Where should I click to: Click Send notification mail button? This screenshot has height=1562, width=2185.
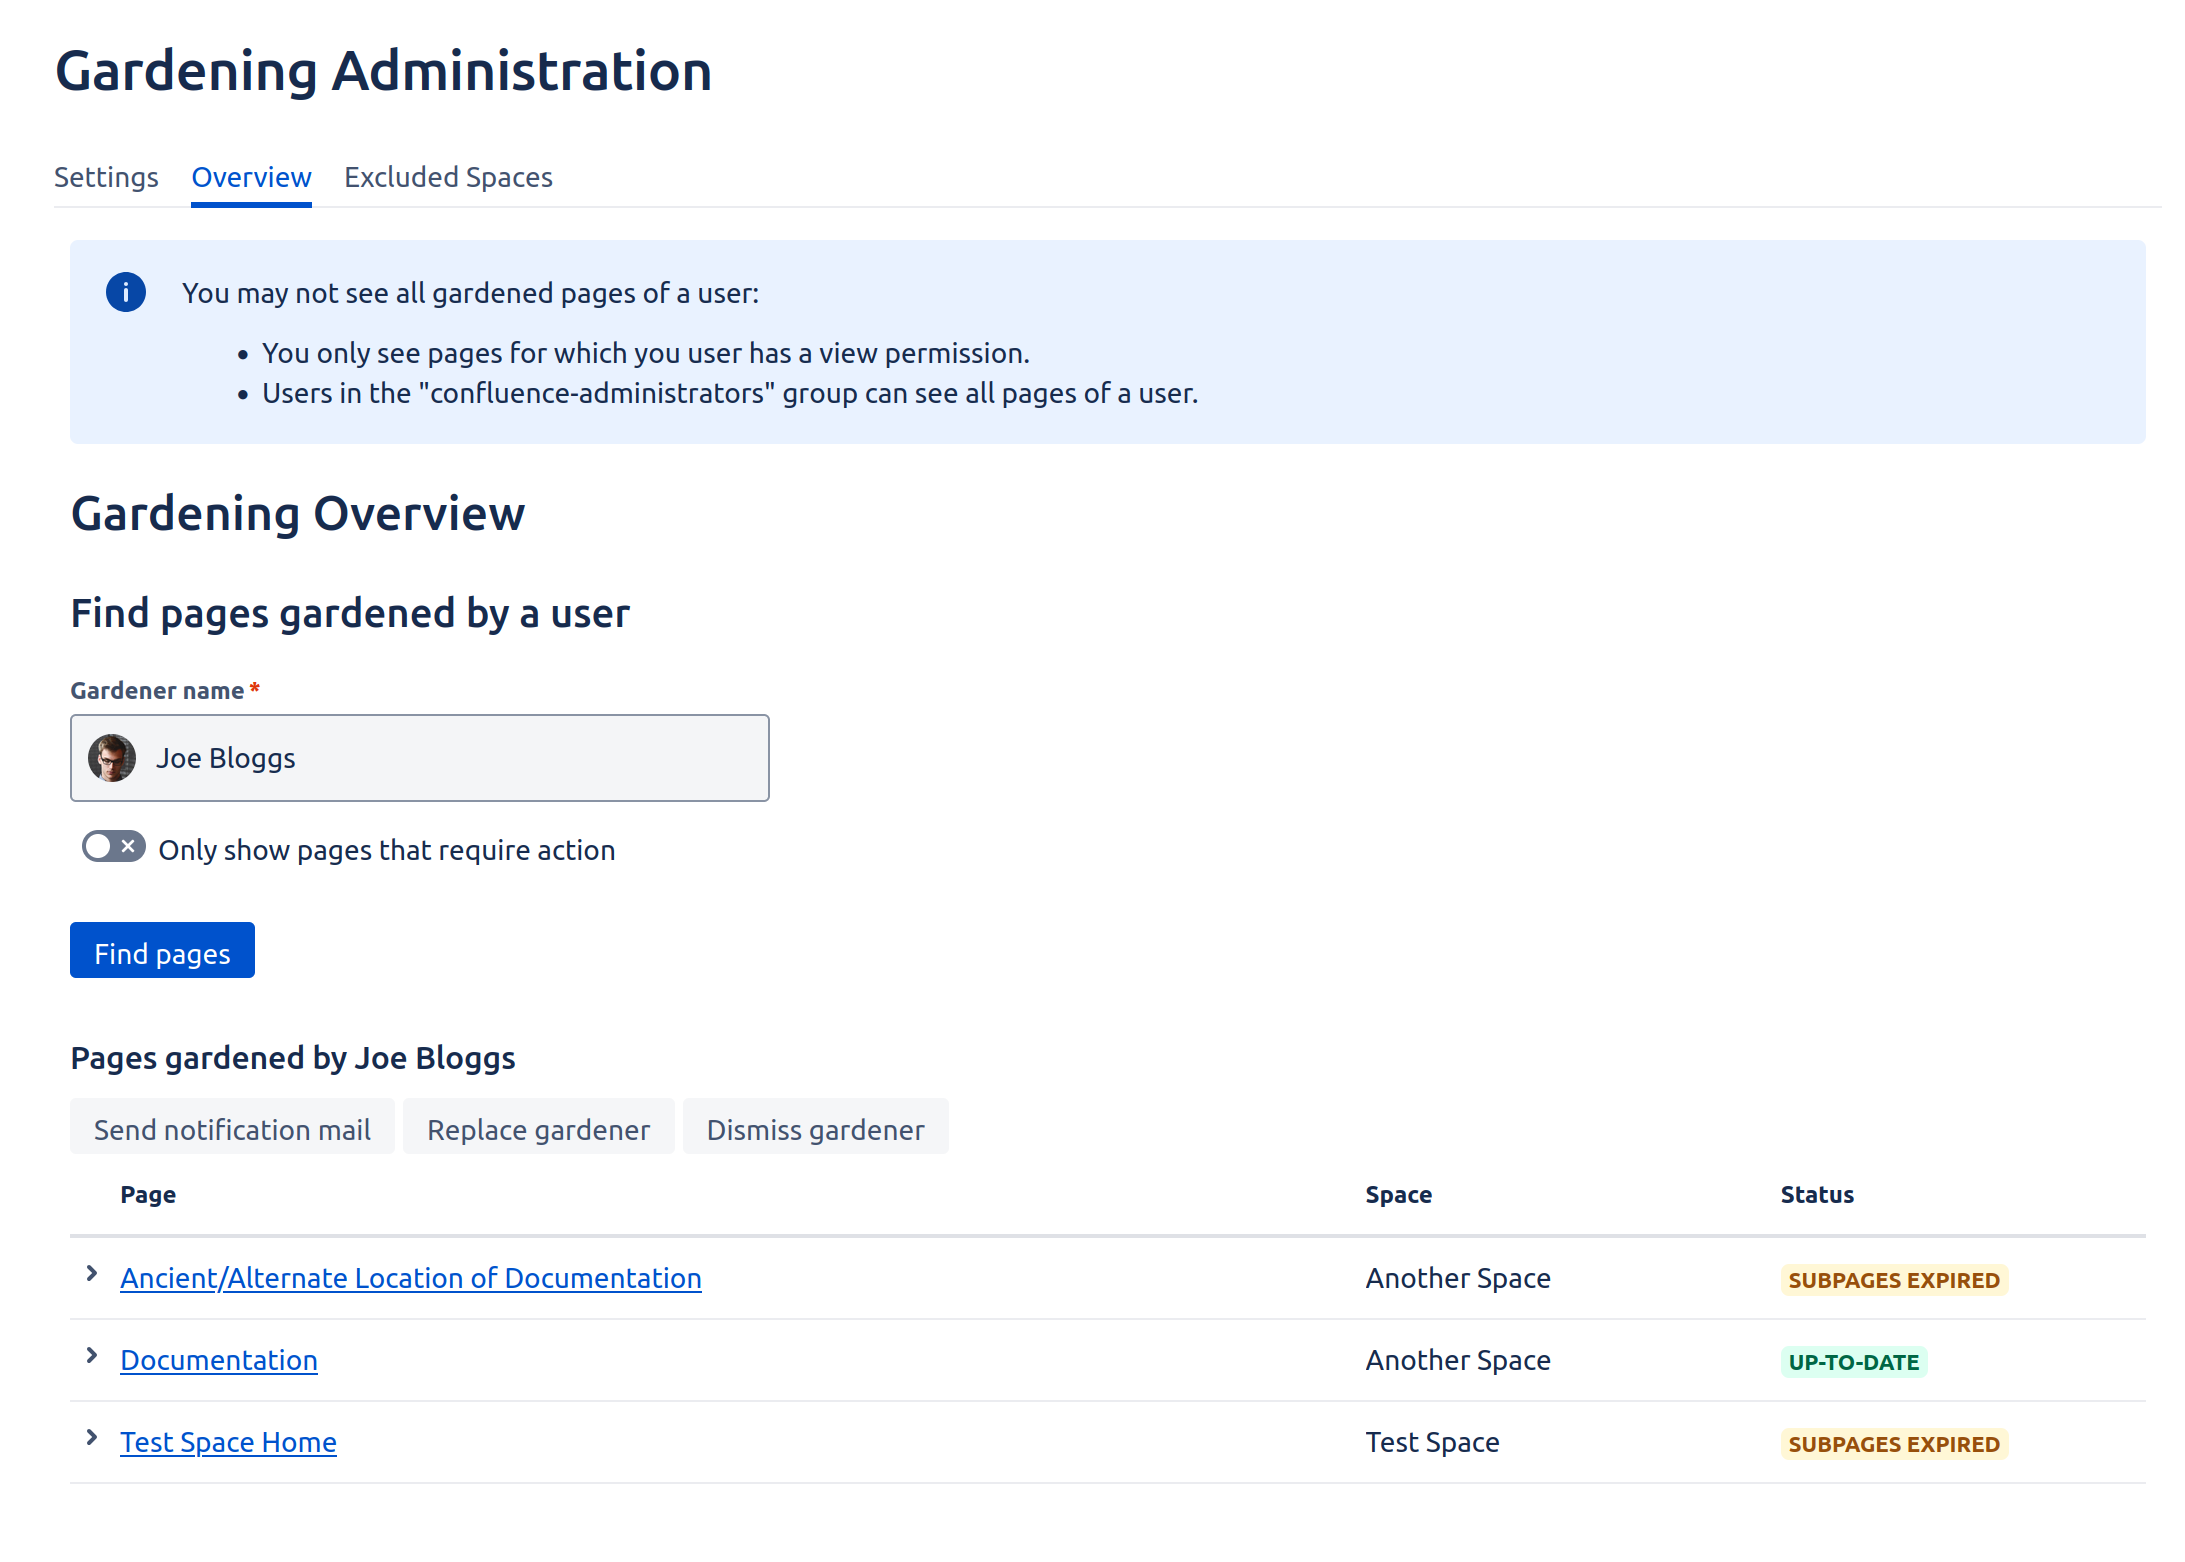[x=232, y=1129]
